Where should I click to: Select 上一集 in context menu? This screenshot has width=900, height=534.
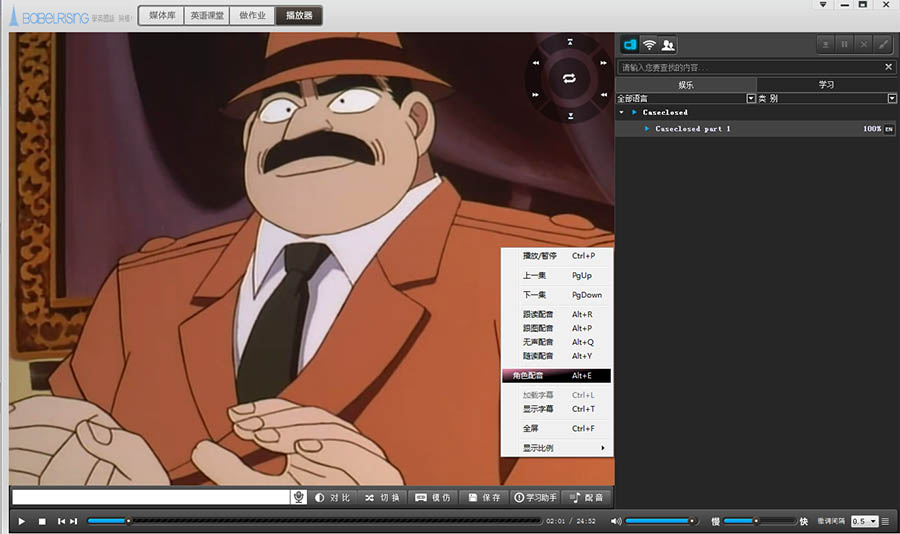(557, 276)
